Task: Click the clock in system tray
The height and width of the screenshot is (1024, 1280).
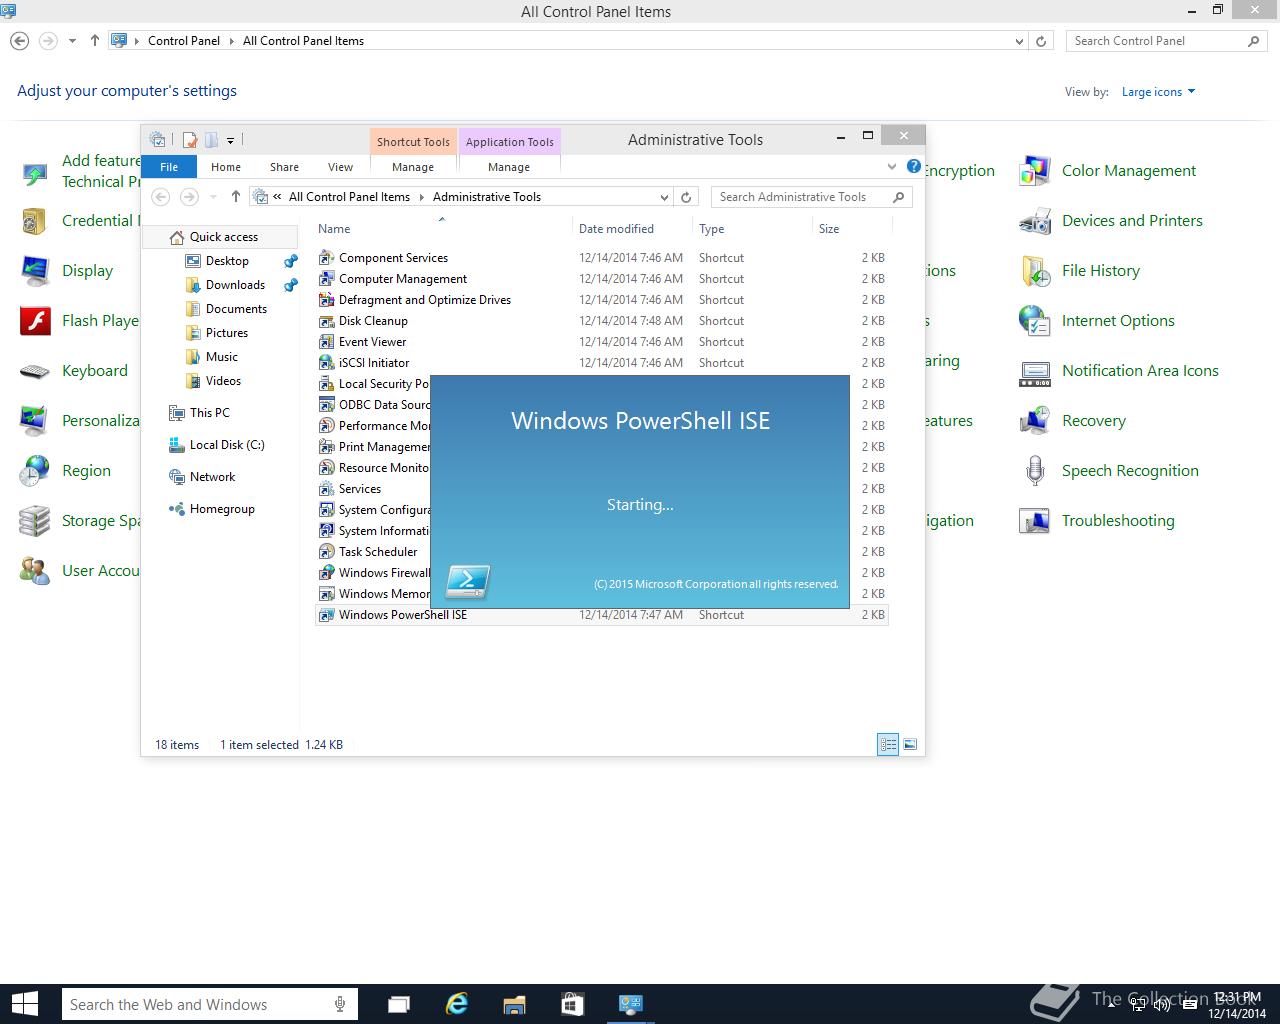Action: coord(1237,1005)
